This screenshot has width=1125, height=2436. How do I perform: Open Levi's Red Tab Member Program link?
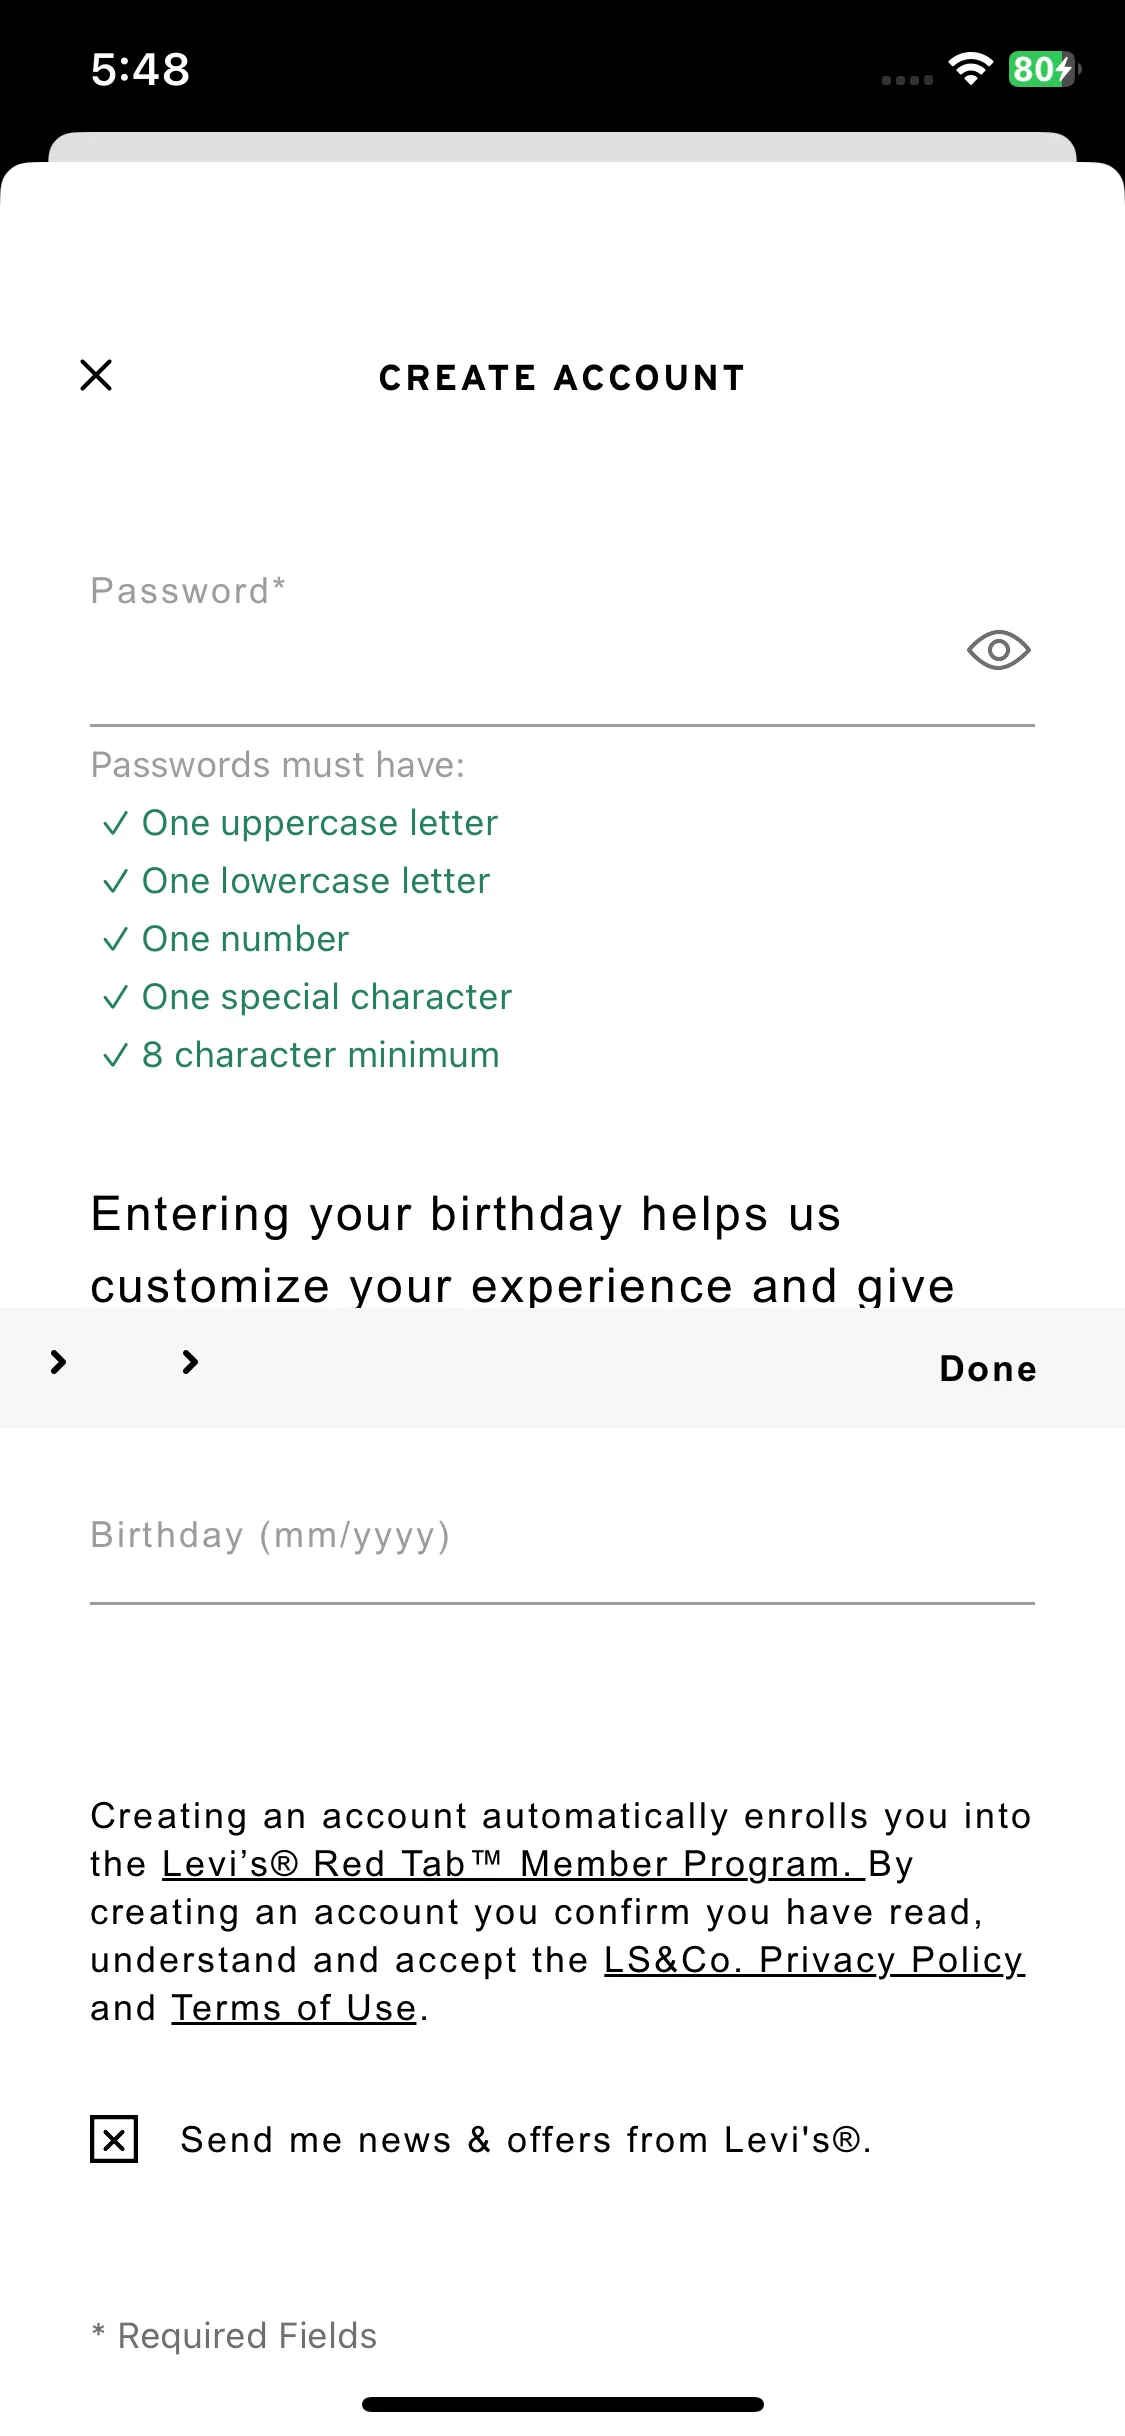coord(513,1864)
